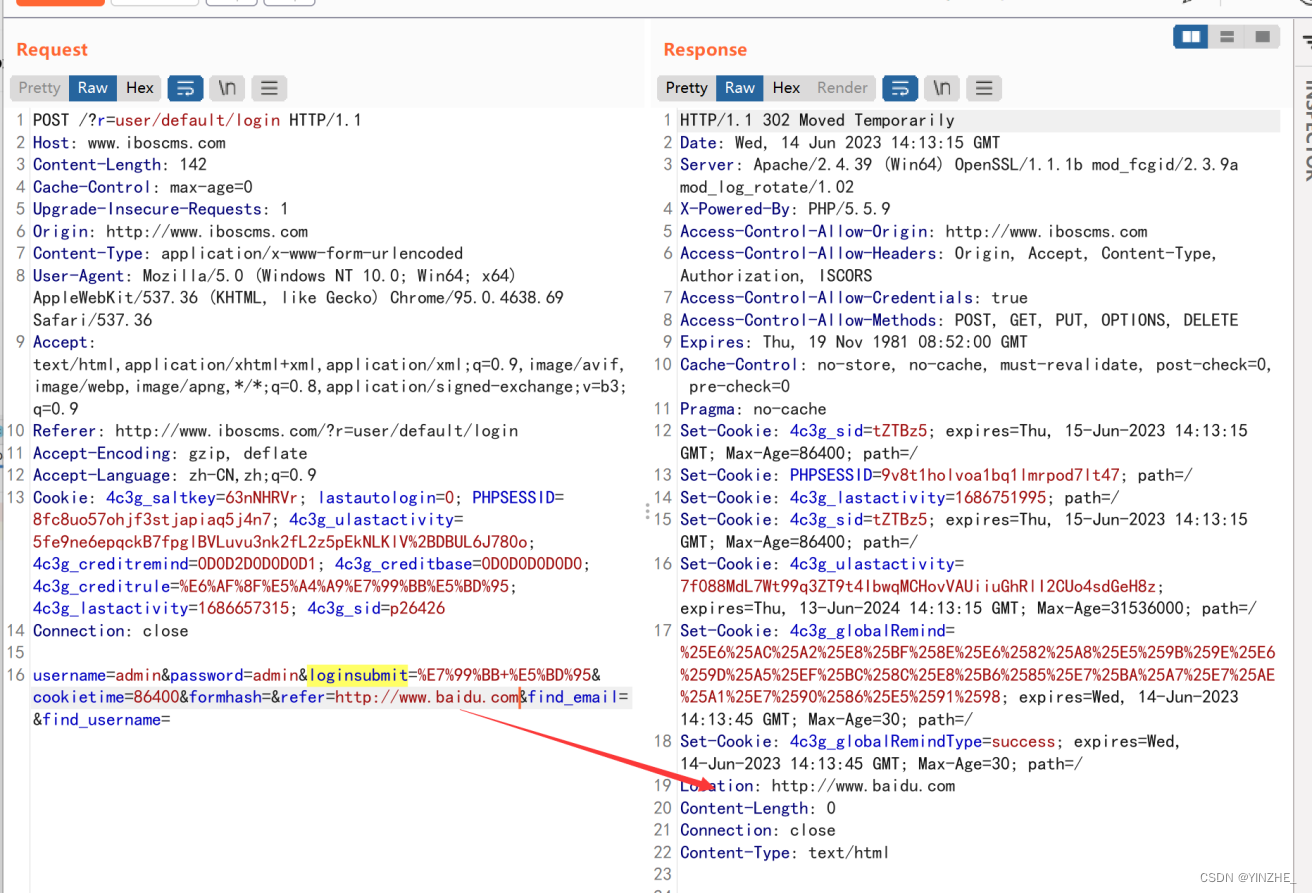Switch Request view to Hex tab
Viewport: 1312px width, 893px height.
point(140,88)
